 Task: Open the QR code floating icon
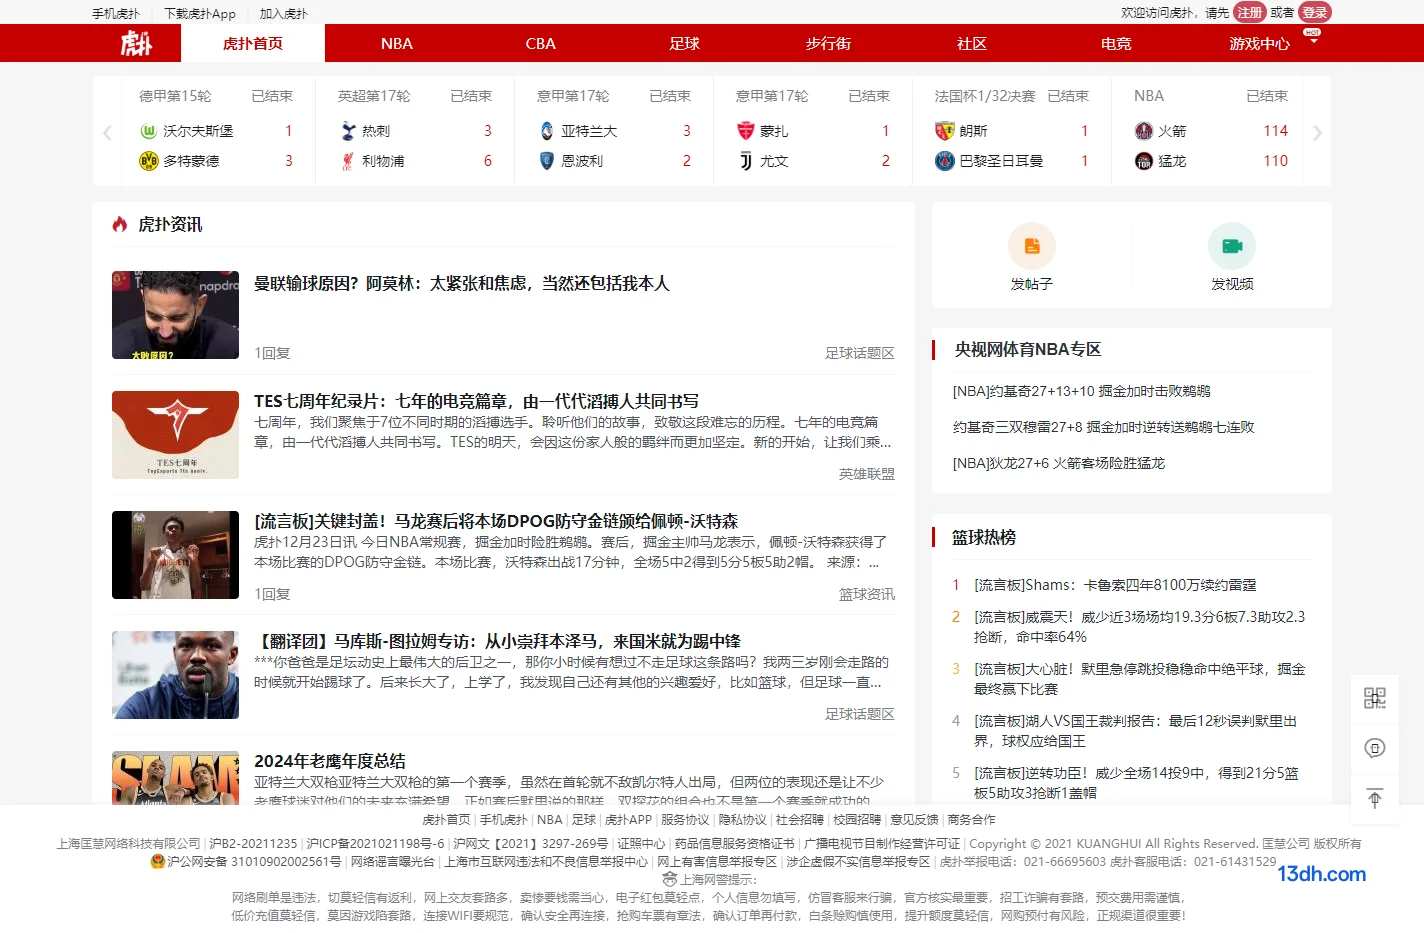click(1375, 698)
